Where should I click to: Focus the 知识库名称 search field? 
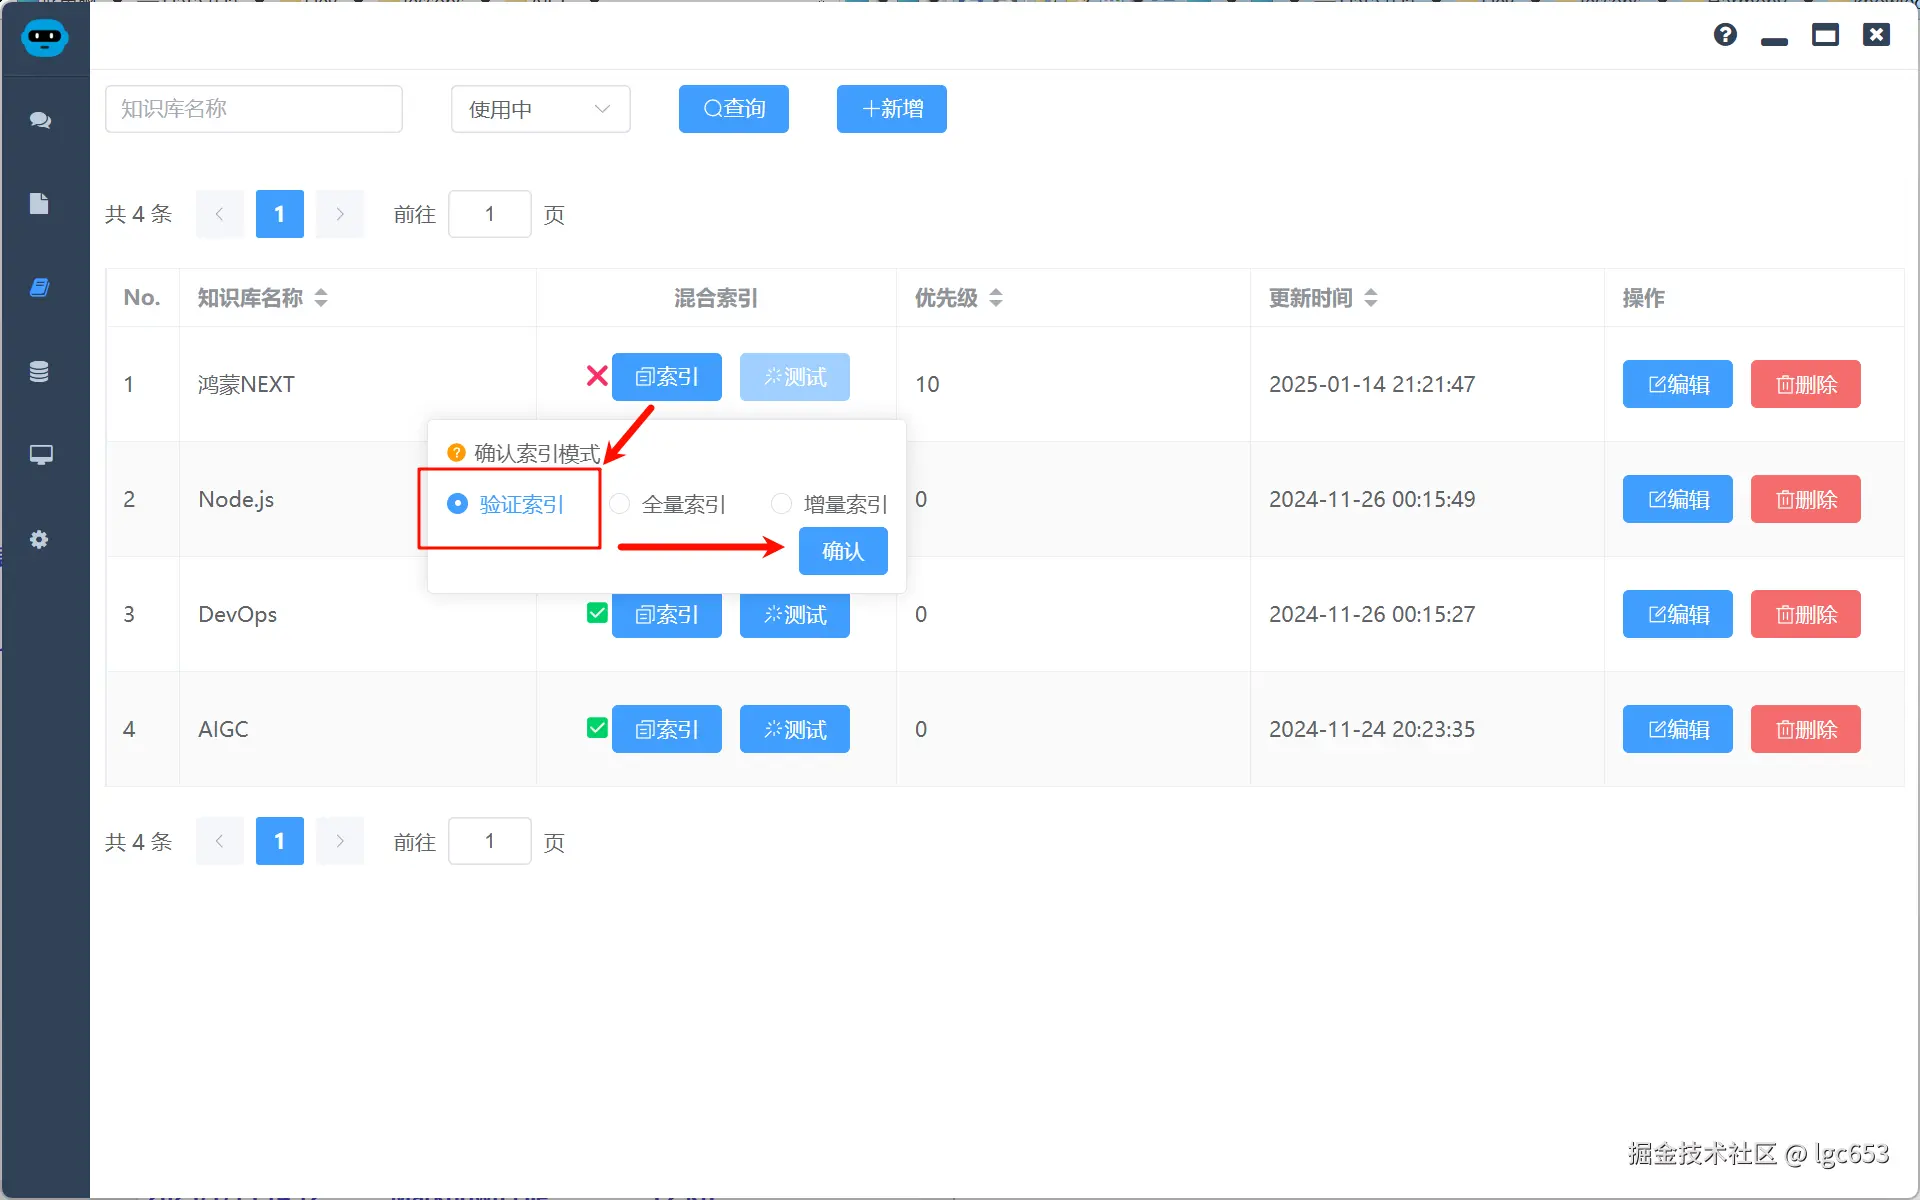[254, 109]
